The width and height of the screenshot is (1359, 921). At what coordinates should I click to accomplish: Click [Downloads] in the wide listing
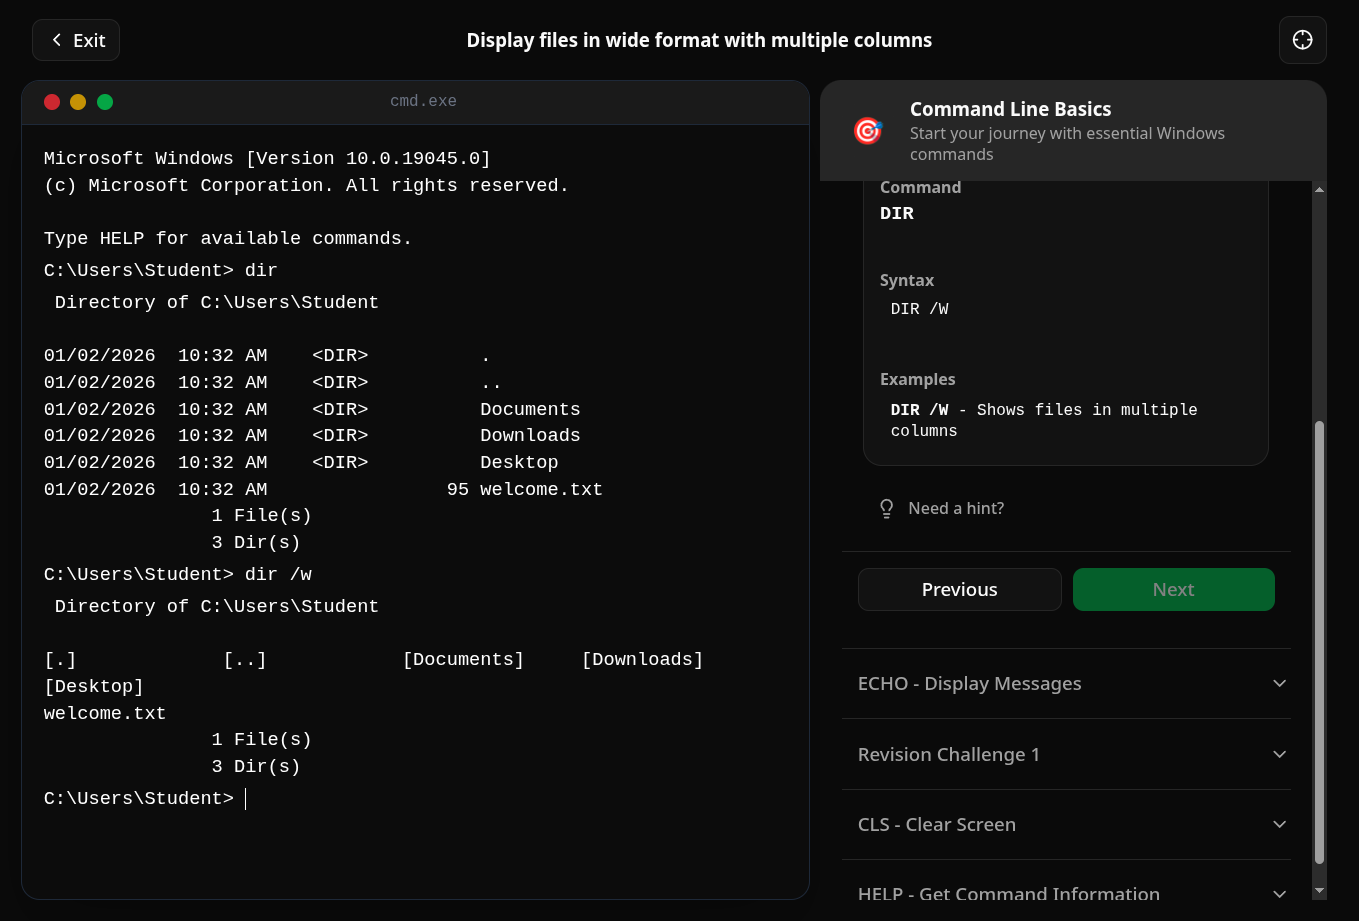pyautogui.click(x=642, y=660)
